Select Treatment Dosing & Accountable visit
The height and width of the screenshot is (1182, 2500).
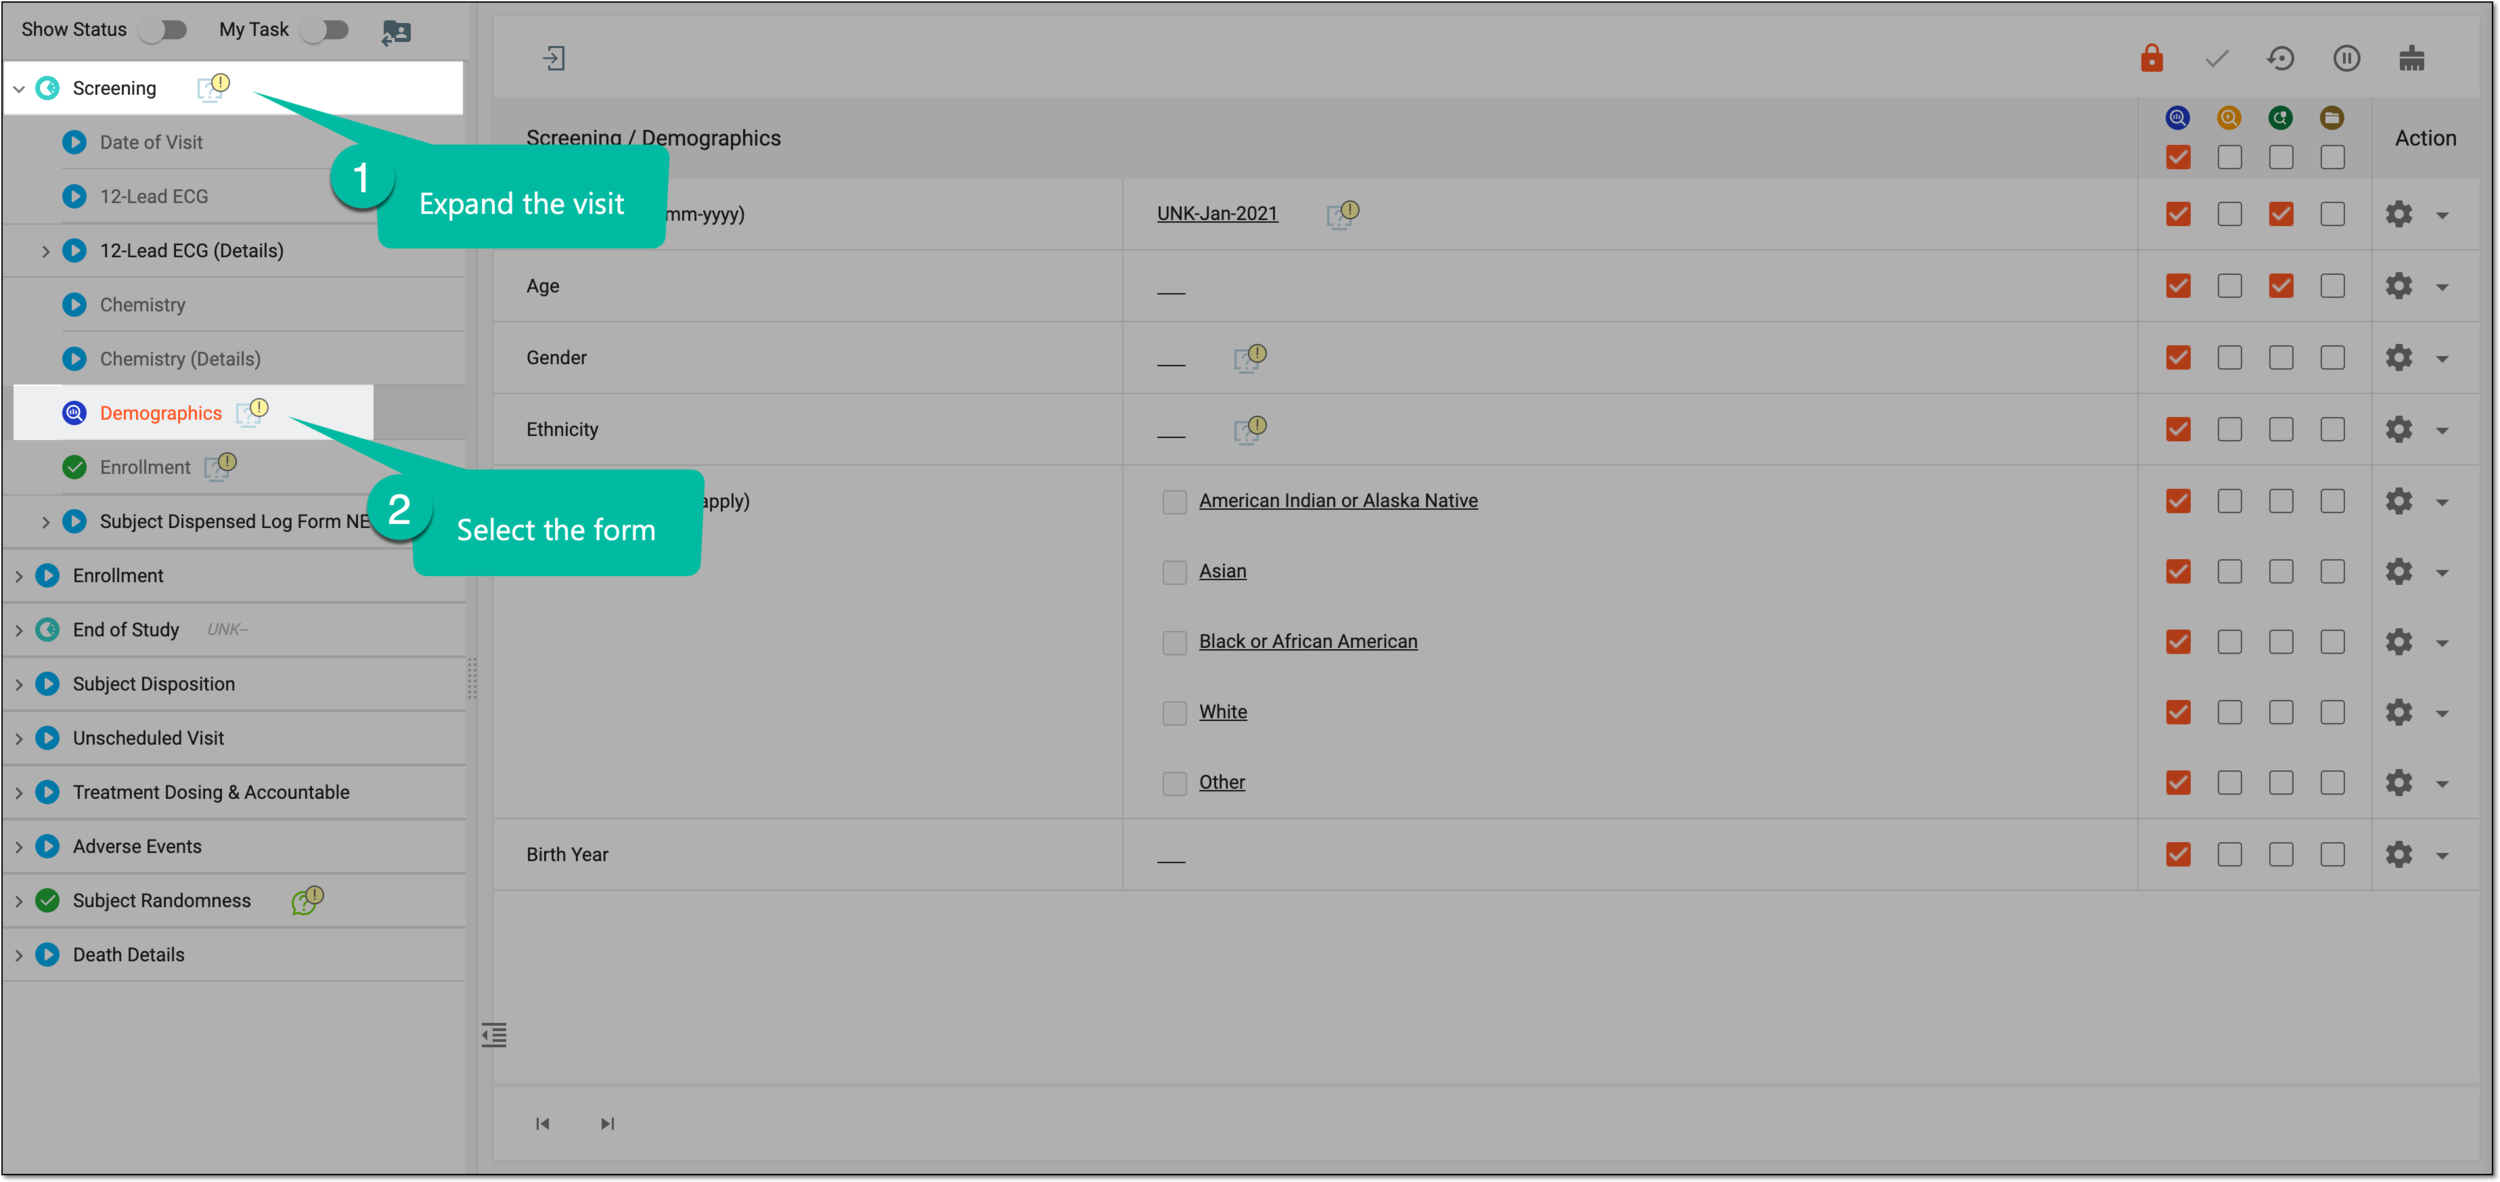click(x=211, y=792)
